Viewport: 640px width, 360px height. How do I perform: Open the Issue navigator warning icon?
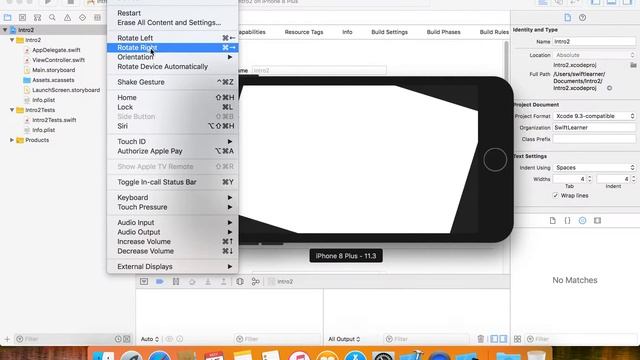67,18
